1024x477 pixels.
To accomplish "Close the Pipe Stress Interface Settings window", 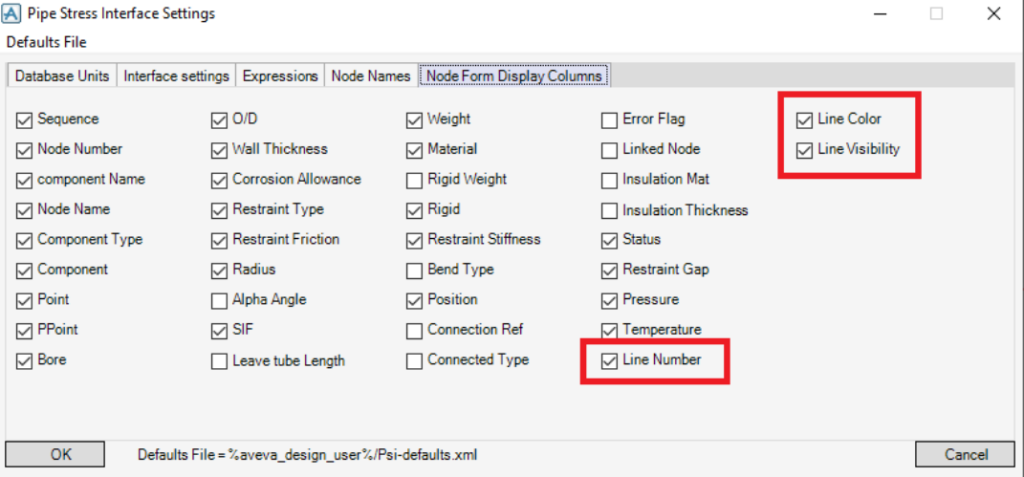I will 993,14.
